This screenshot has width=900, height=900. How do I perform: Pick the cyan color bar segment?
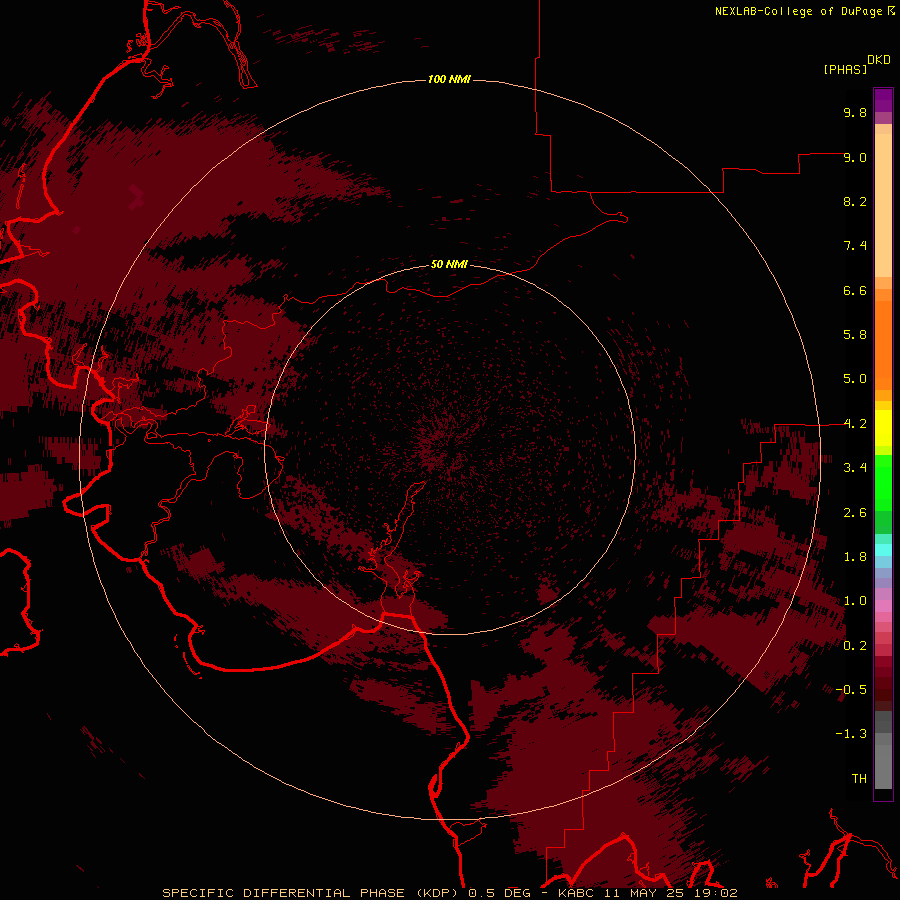pos(883,550)
